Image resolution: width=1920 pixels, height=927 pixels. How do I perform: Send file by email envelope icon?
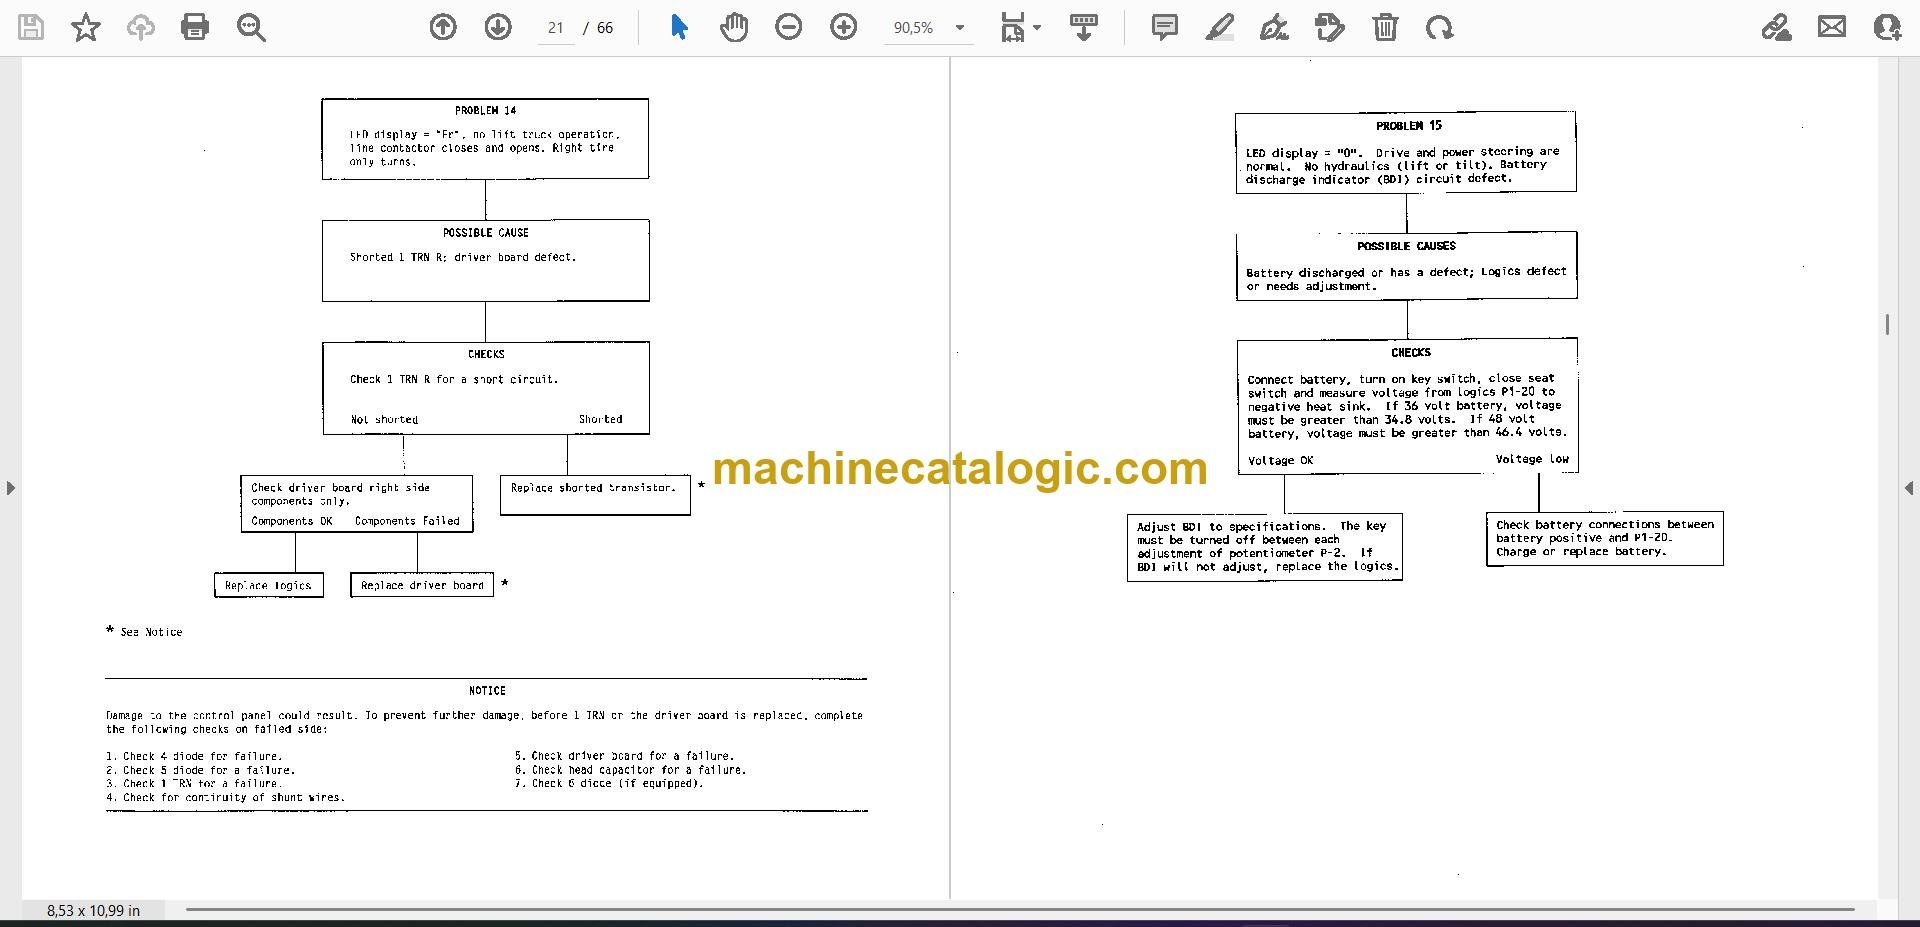(x=1832, y=27)
